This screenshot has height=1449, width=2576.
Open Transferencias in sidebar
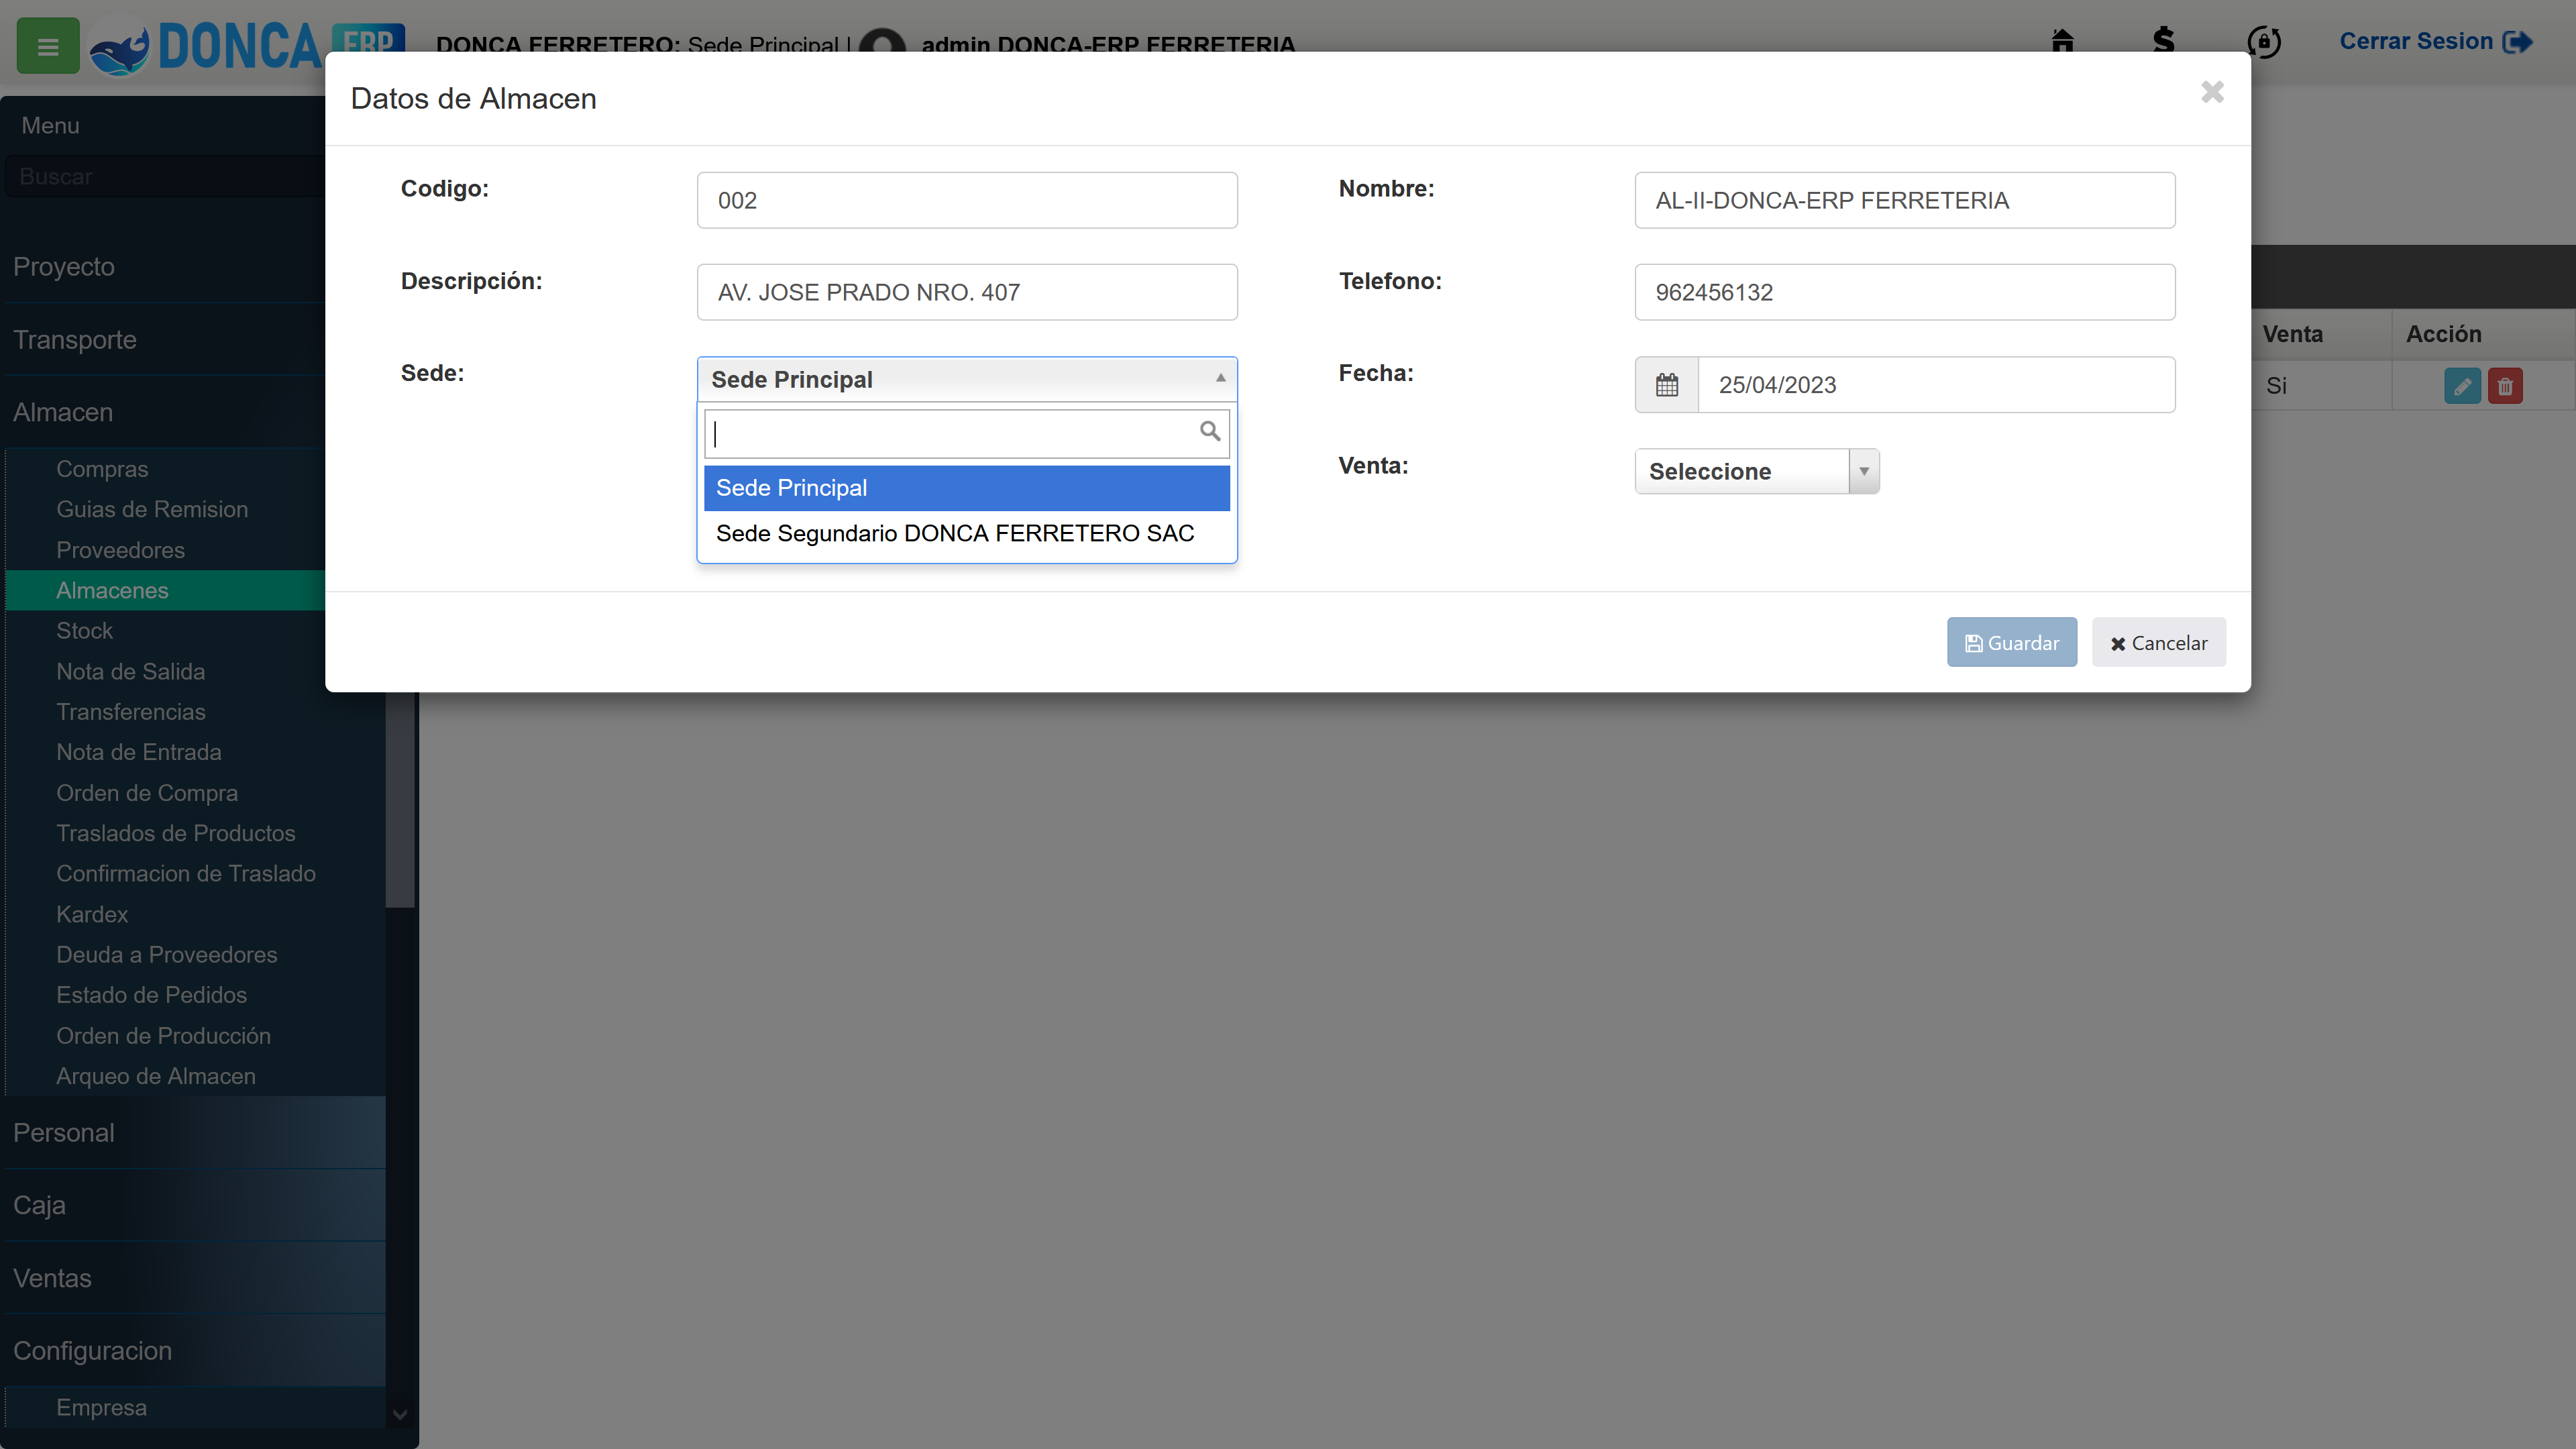pyautogui.click(x=130, y=712)
